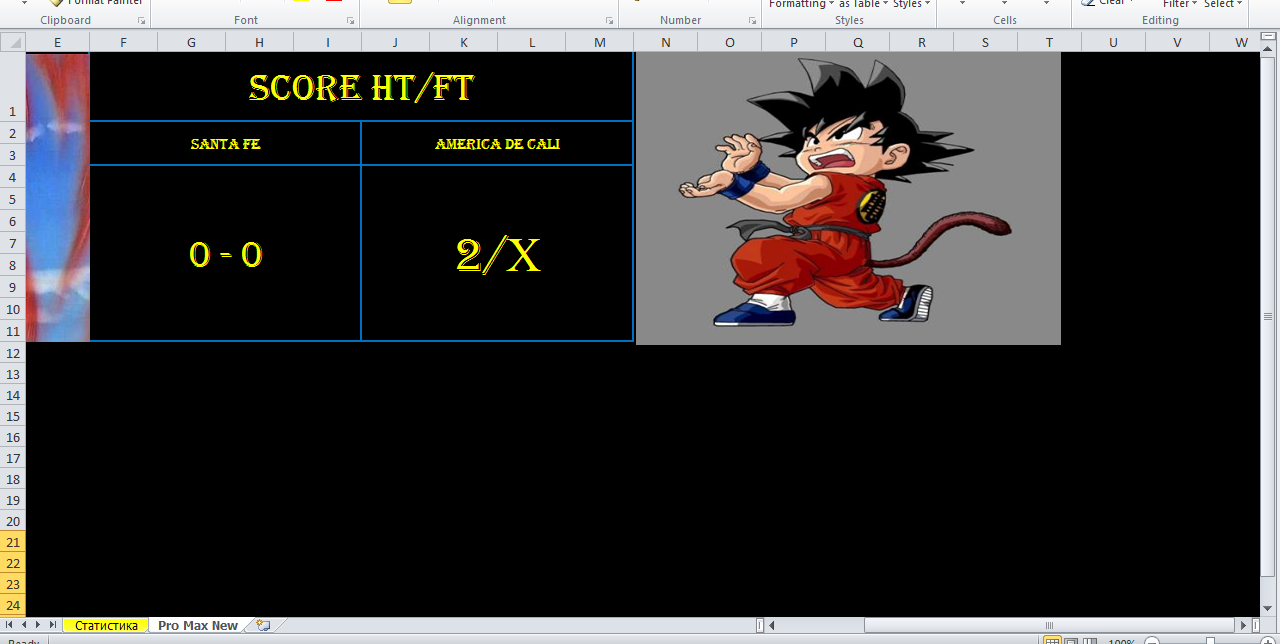Open the Clipboard pane dialog launcher

click(x=141, y=20)
